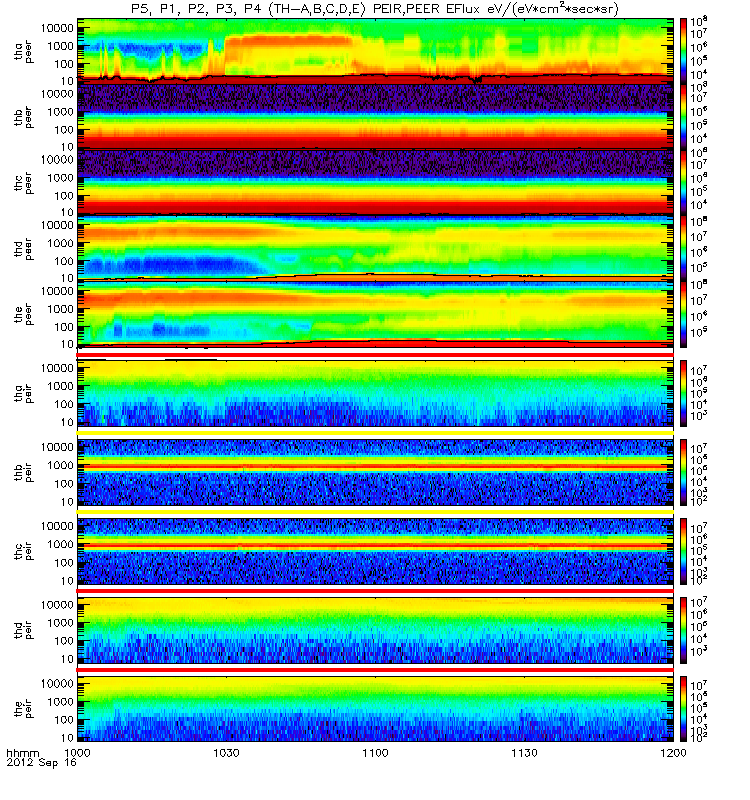Click the '1130' time axis label
This screenshot has width=750, height=800.
click(x=524, y=753)
